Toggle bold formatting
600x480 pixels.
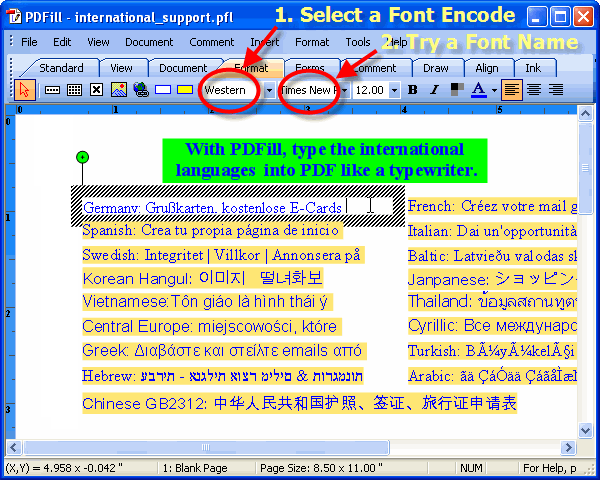[412, 90]
